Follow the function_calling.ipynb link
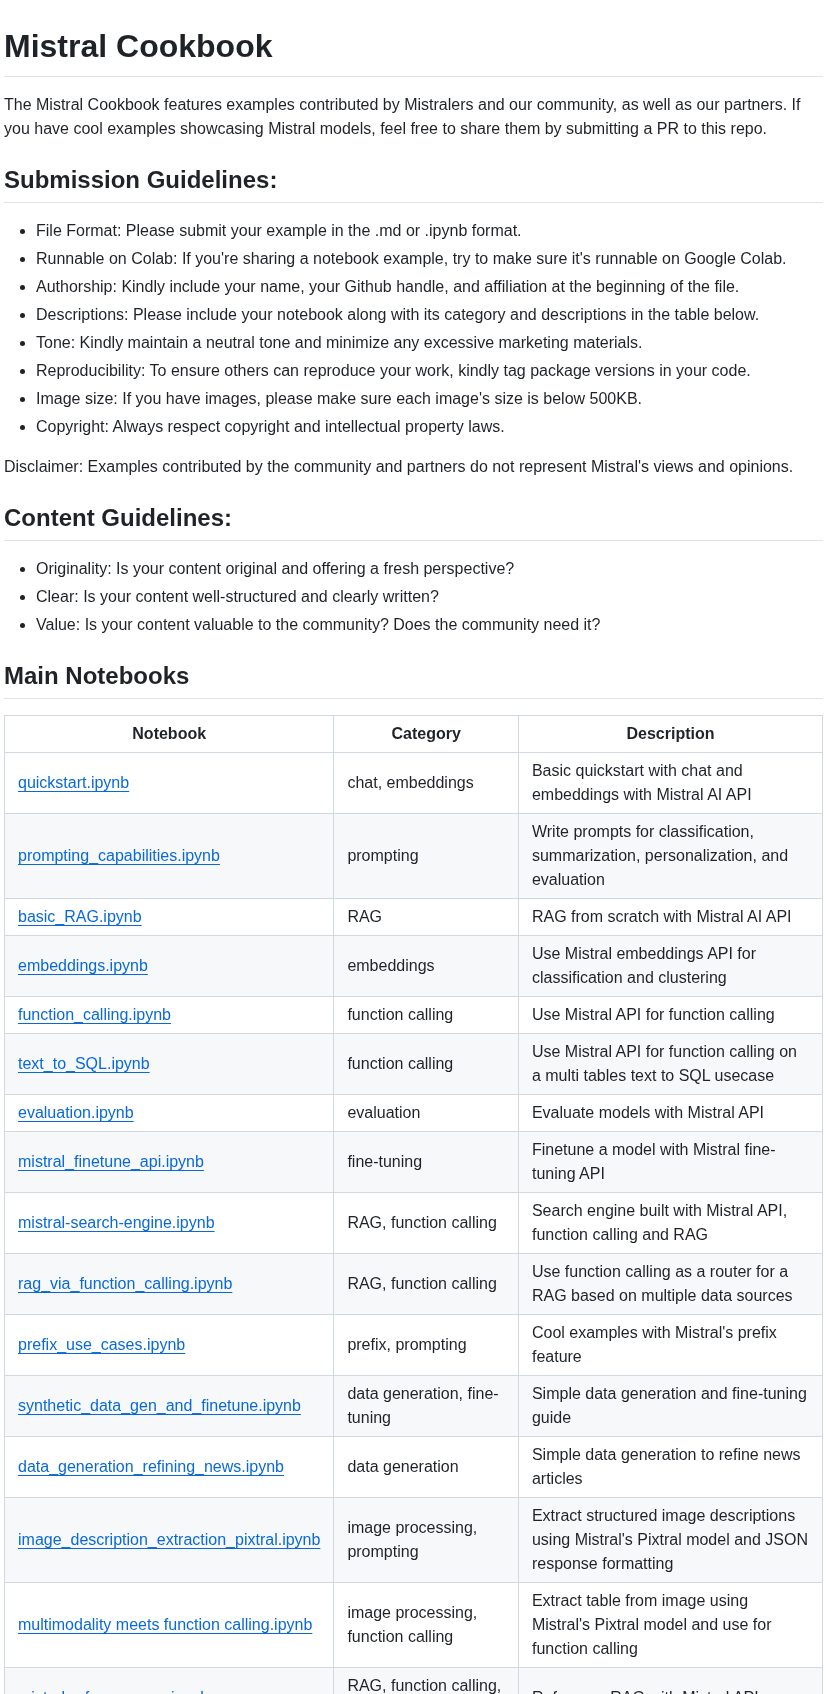The height and width of the screenshot is (1694, 826). [x=94, y=1015]
